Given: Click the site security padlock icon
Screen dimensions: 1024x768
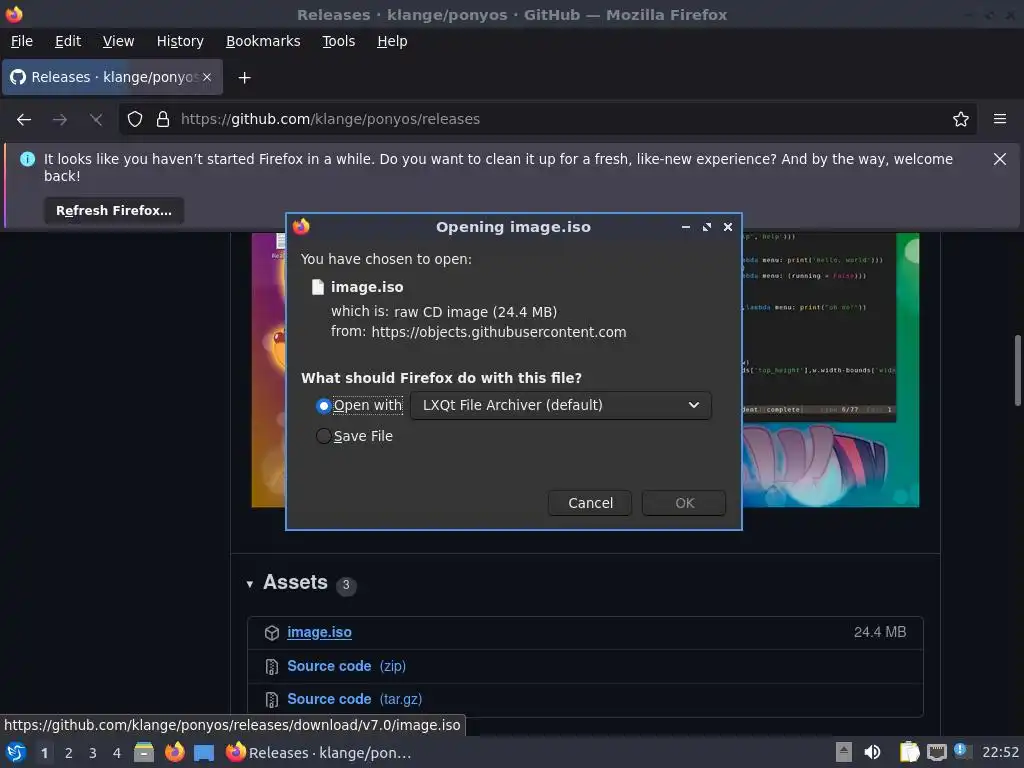Looking at the screenshot, I should pyautogui.click(x=163, y=119).
